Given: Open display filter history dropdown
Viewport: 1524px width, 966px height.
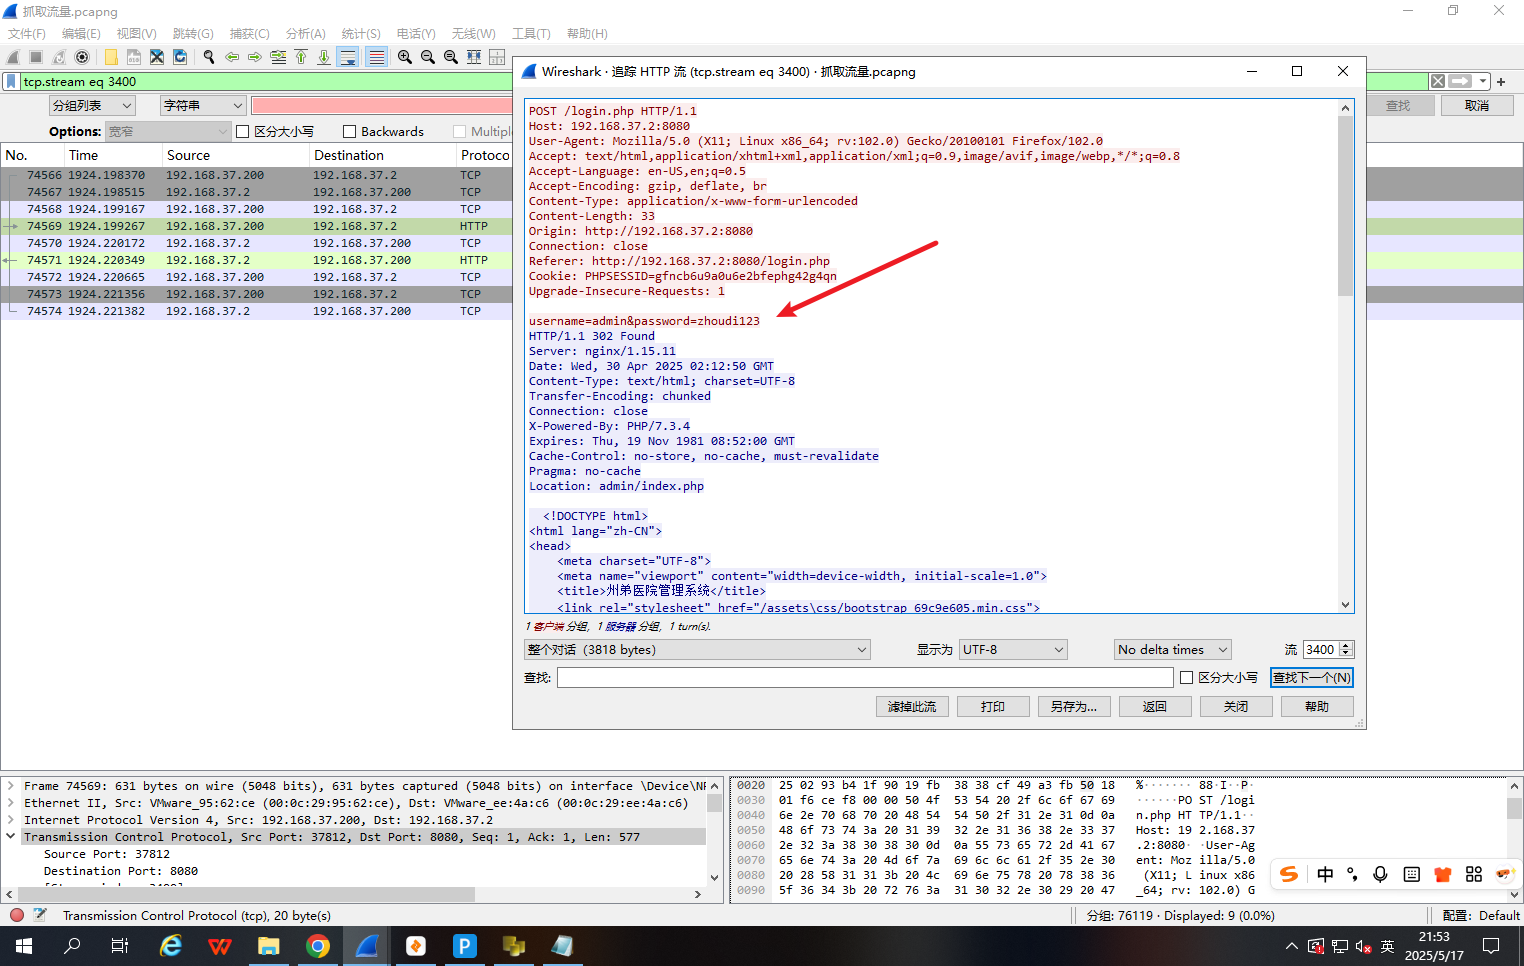Looking at the screenshot, I should [1484, 81].
